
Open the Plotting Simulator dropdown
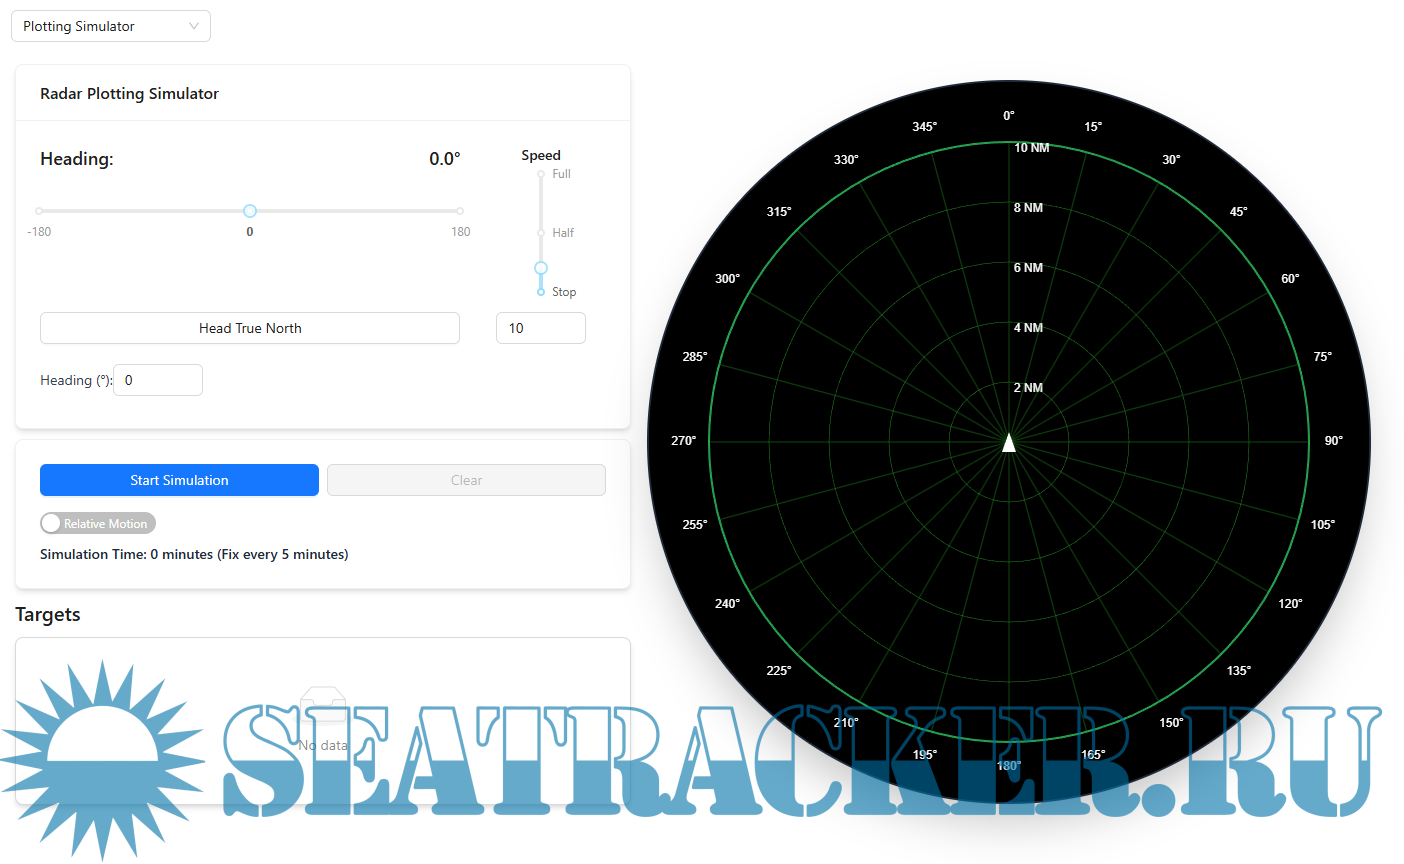tap(110, 26)
